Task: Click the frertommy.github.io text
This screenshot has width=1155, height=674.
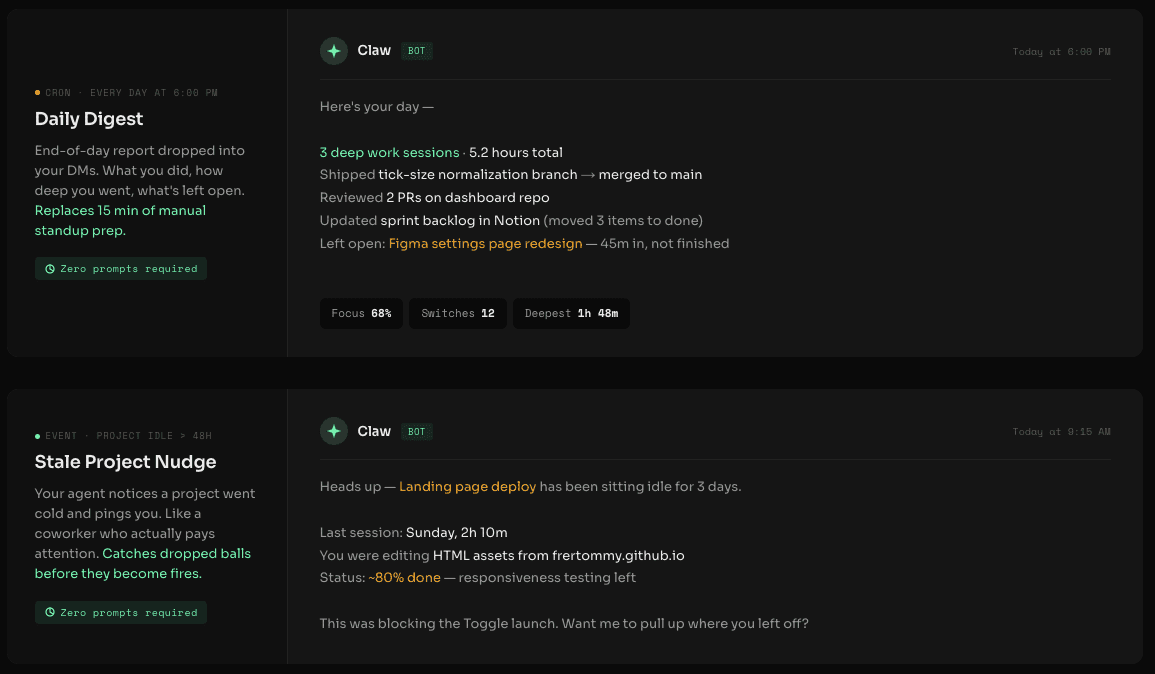Action: point(618,555)
